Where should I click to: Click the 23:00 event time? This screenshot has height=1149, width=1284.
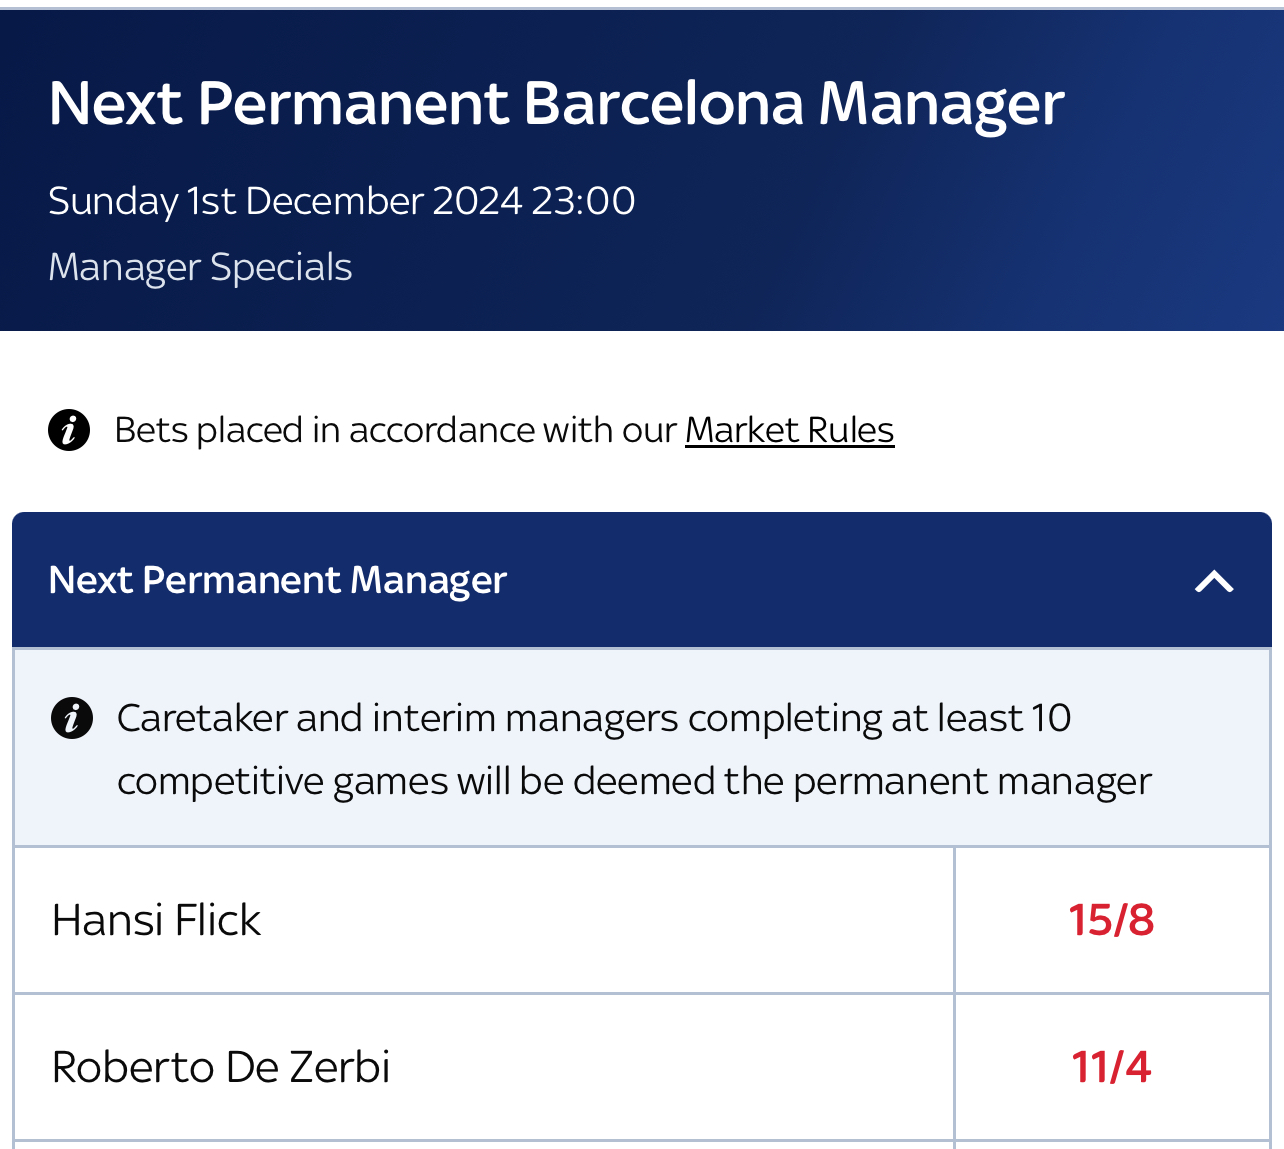[583, 201]
